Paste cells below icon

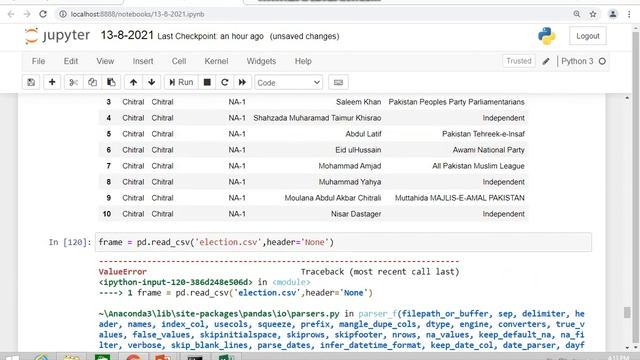point(111,82)
